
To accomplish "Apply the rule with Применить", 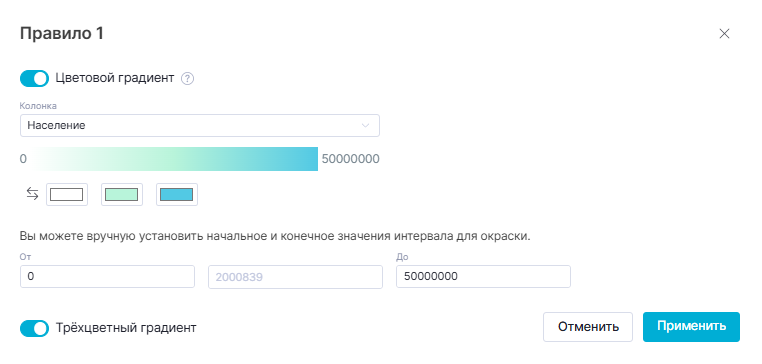I will click(x=692, y=327).
